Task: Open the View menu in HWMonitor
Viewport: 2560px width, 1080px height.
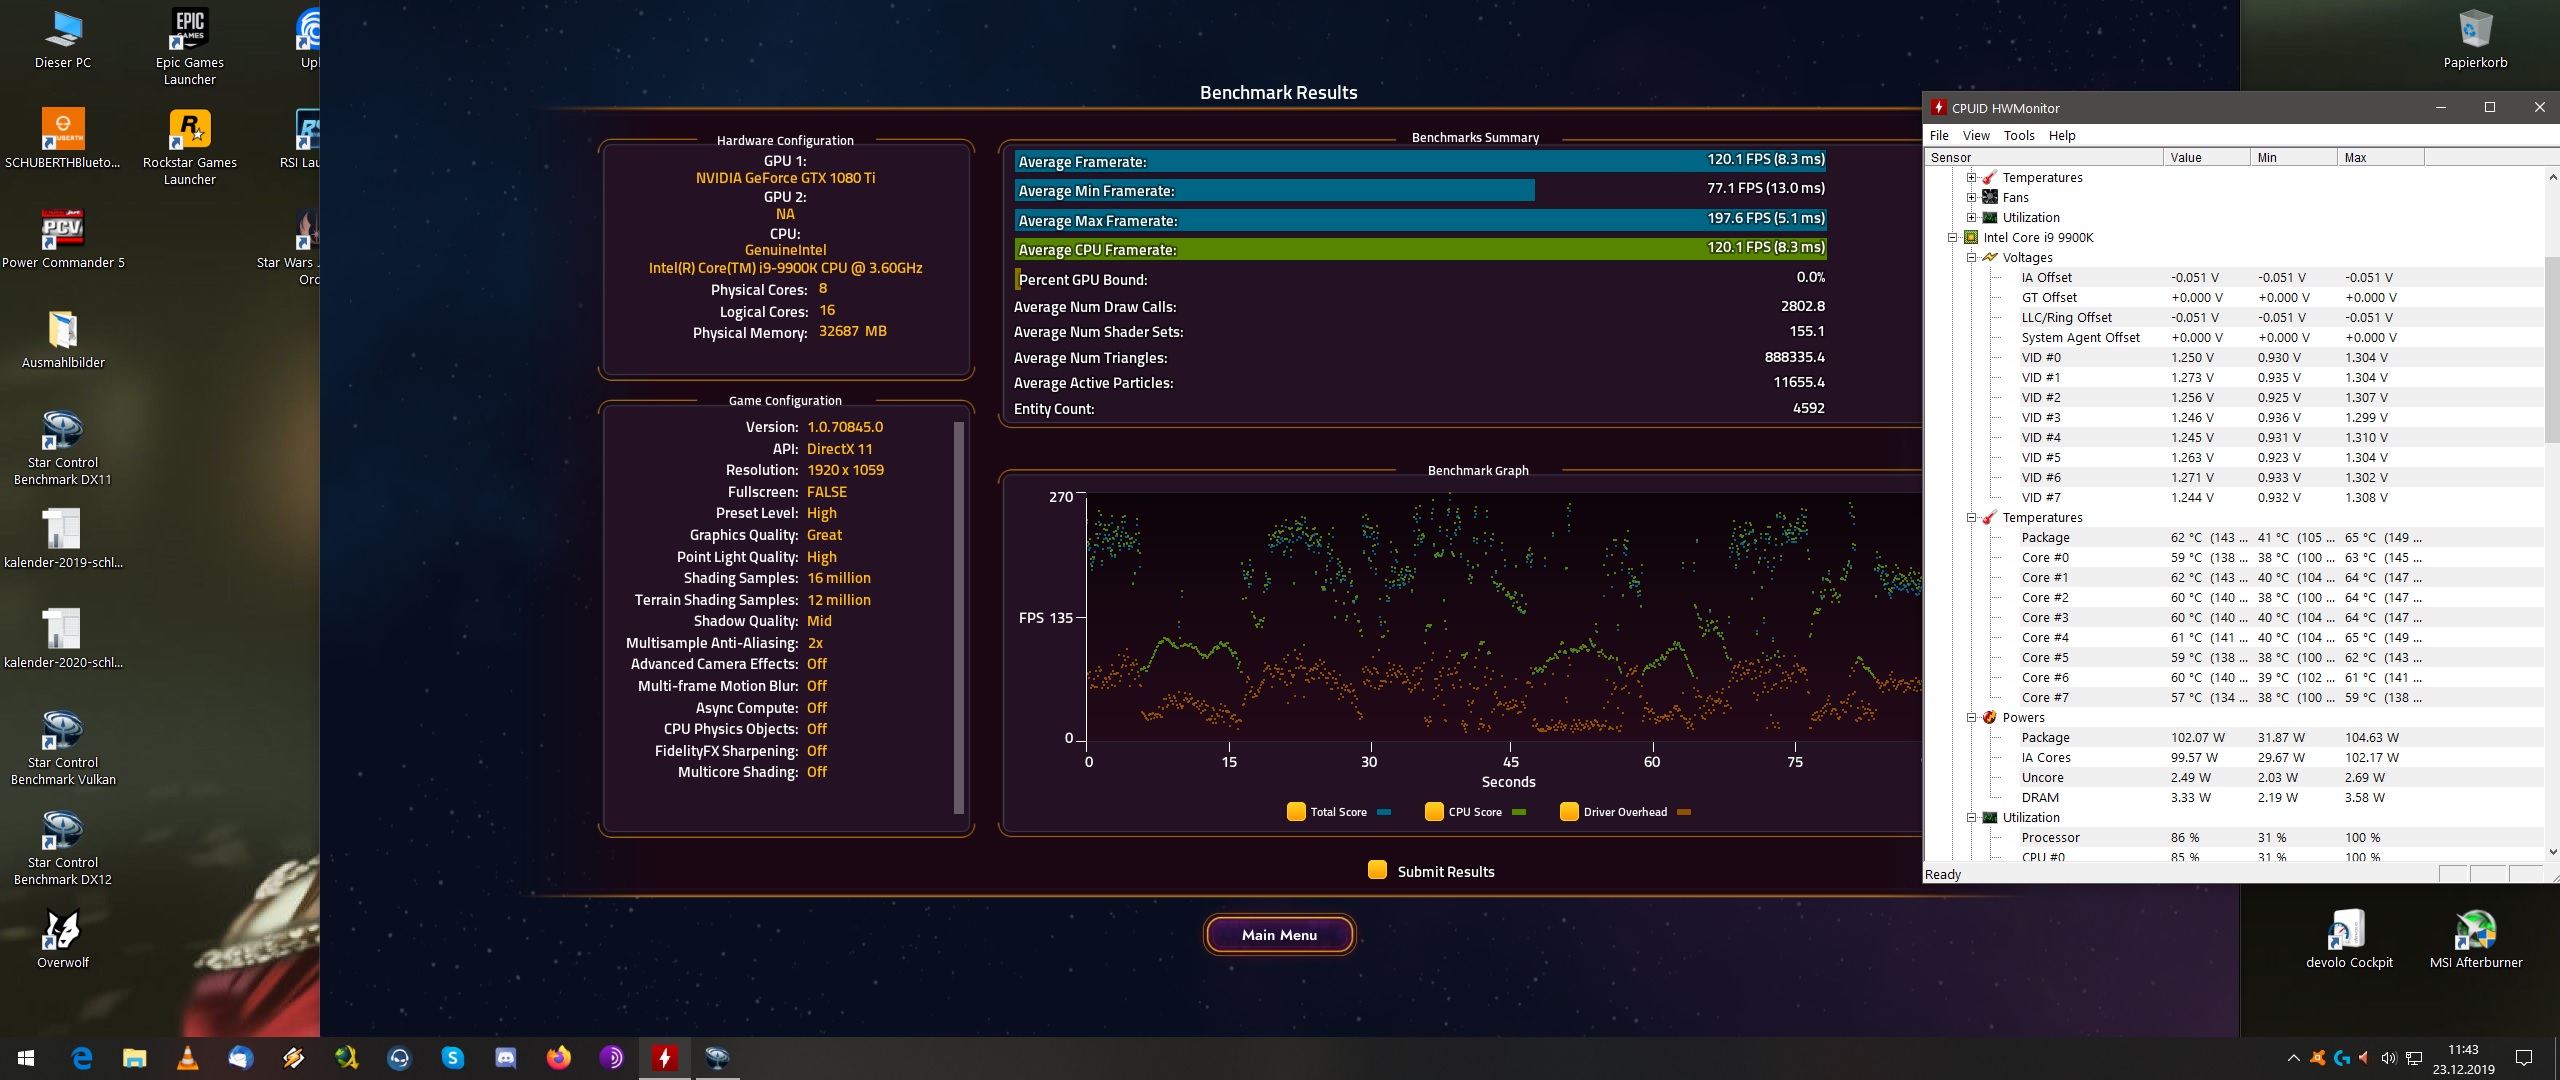Action: [x=1975, y=135]
